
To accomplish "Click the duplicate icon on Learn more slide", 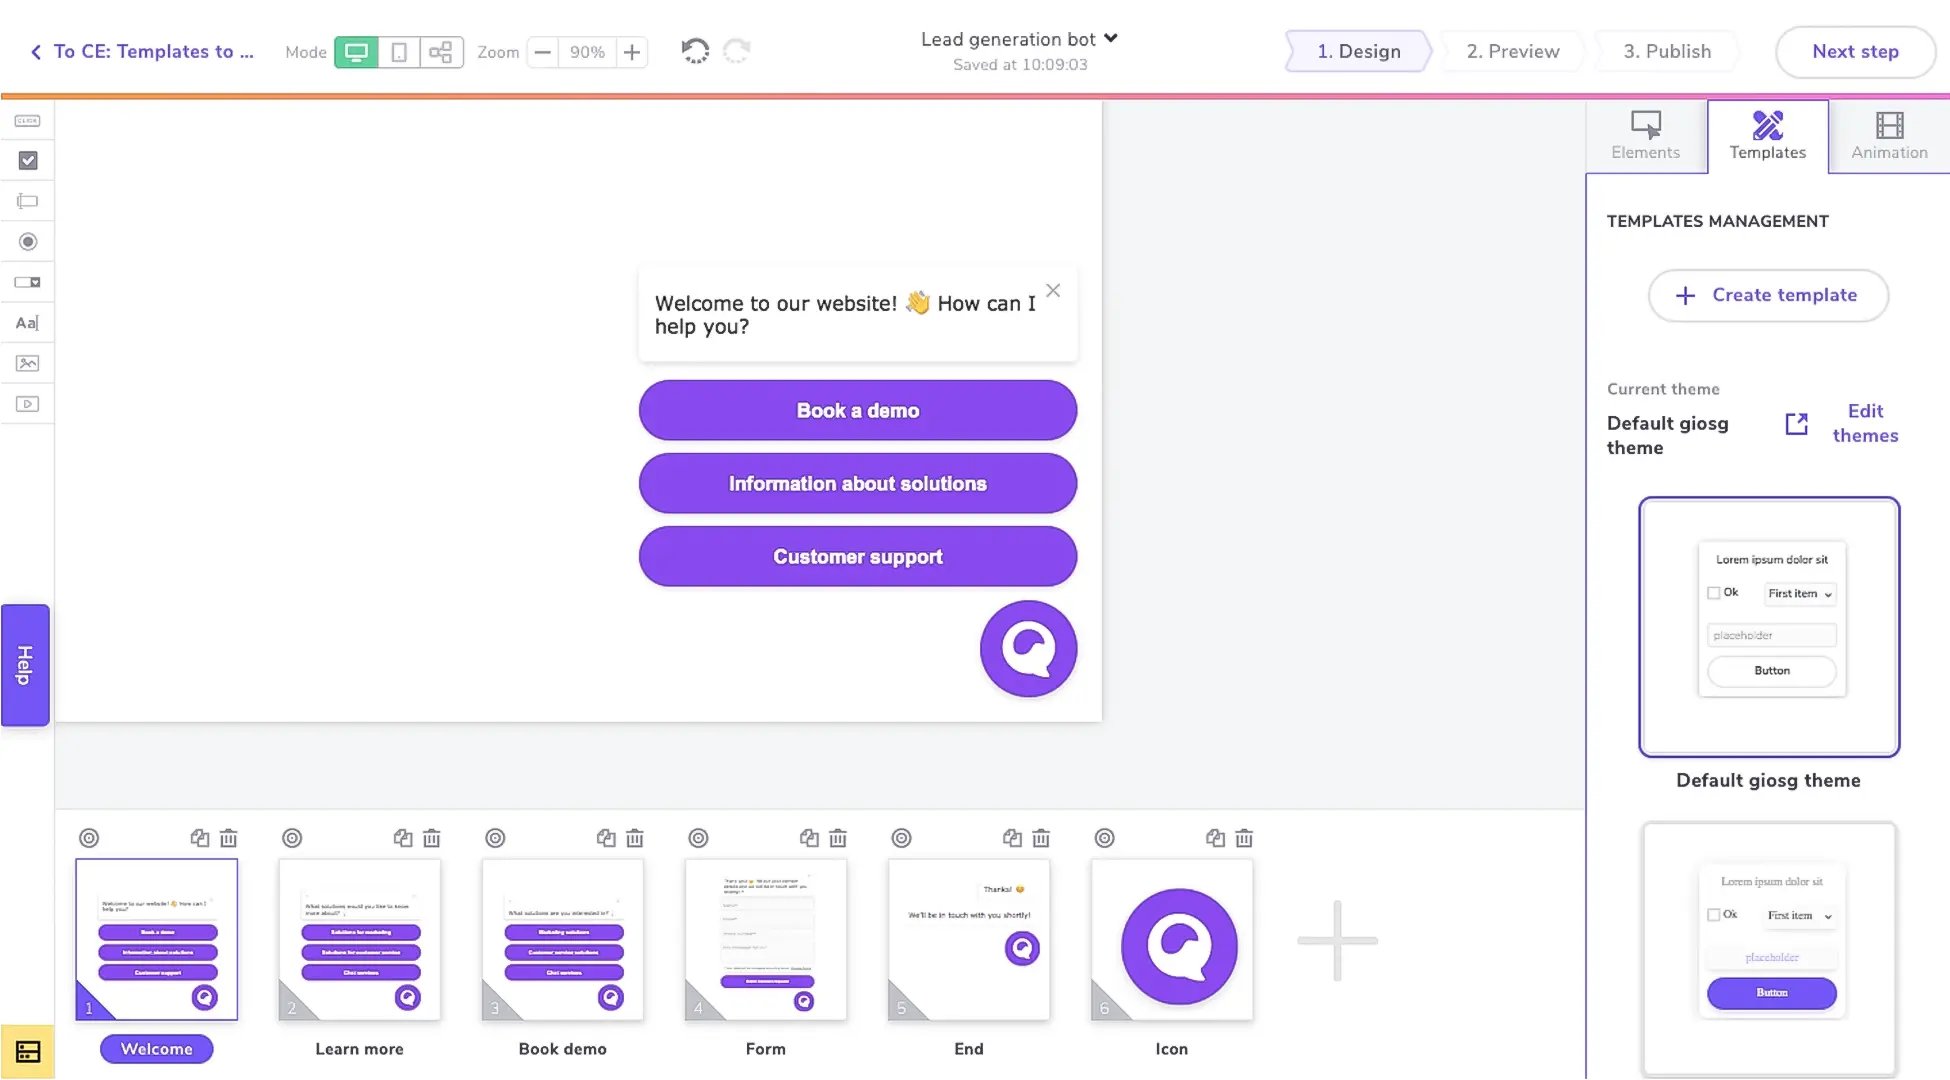I will point(401,838).
